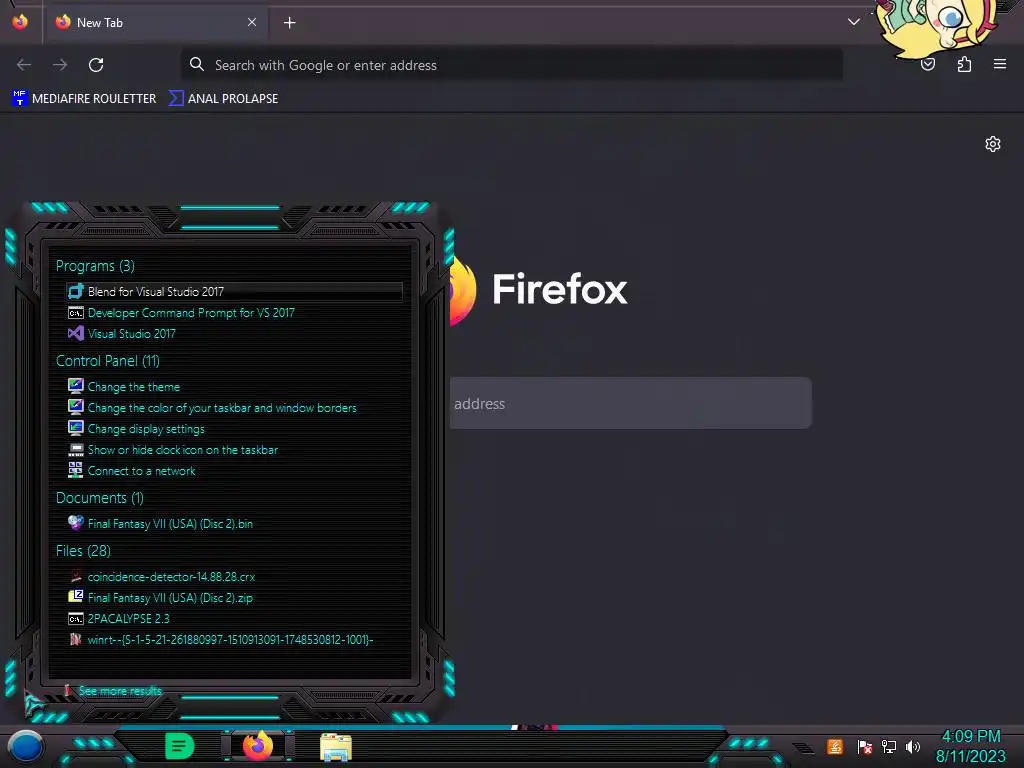Screen dimensions: 1024x768
Task: Open the winrt--{S-1-5-21... file result
Action: [230, 639]
